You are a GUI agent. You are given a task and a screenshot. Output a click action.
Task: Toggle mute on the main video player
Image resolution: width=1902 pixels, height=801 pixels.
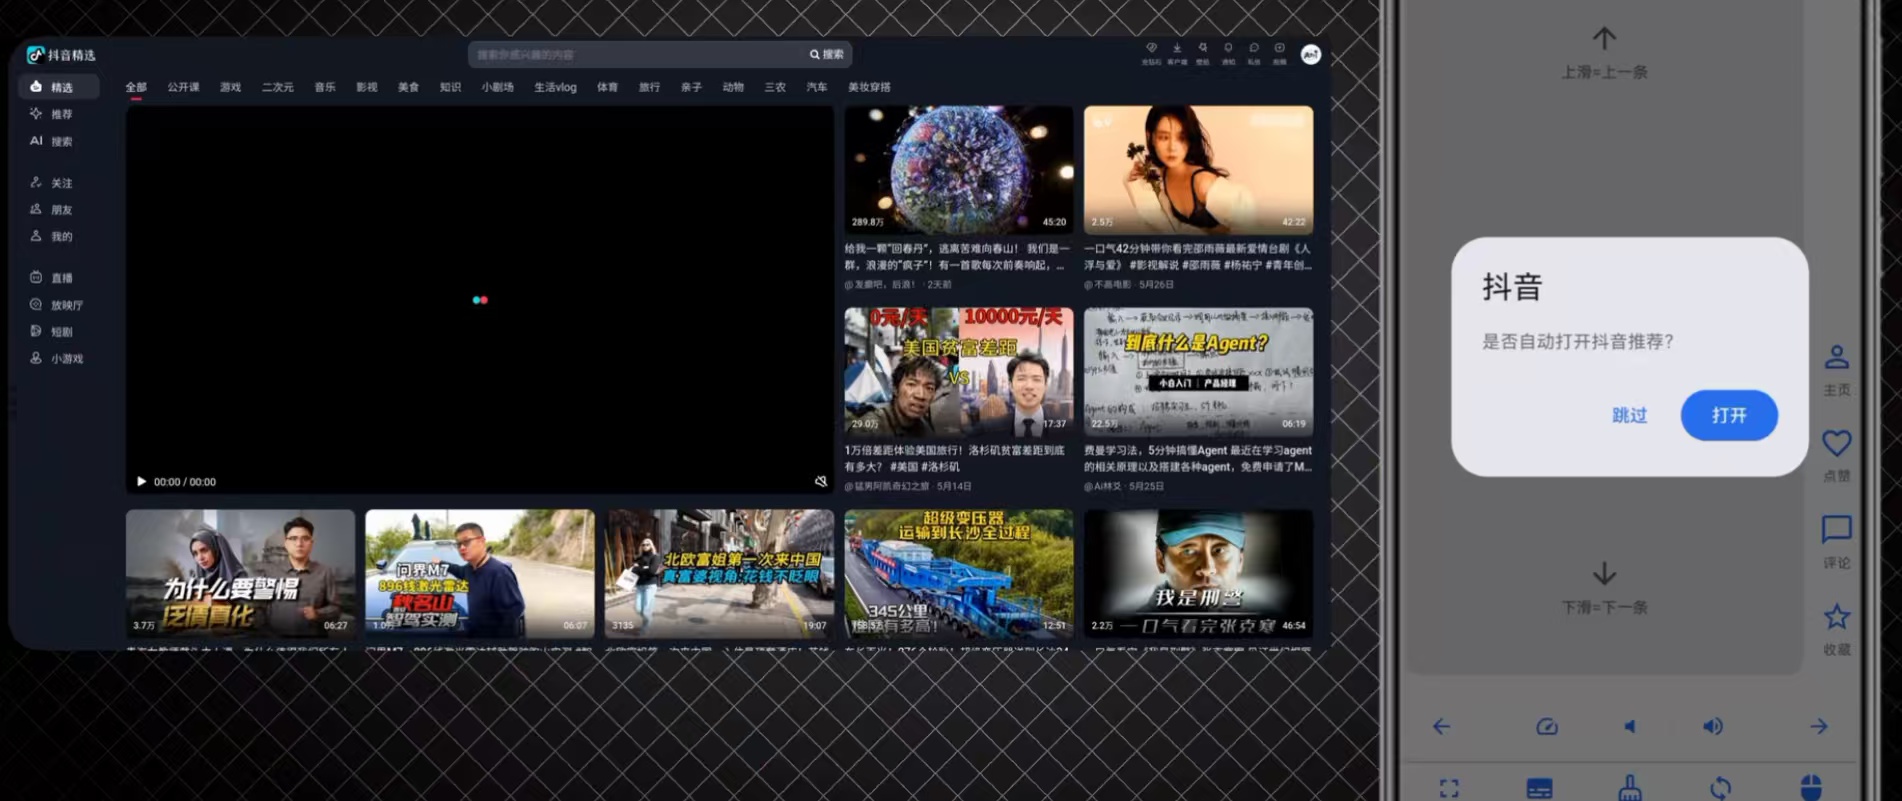[x=821, y=482]
